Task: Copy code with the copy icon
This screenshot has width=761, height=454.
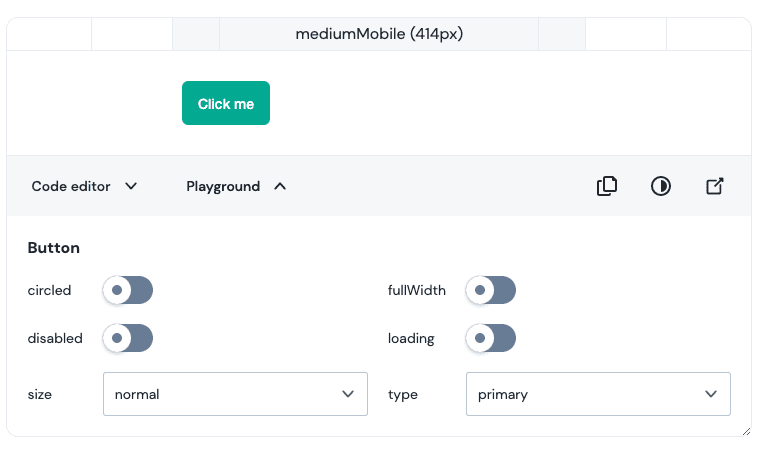Action: point(607,186)
